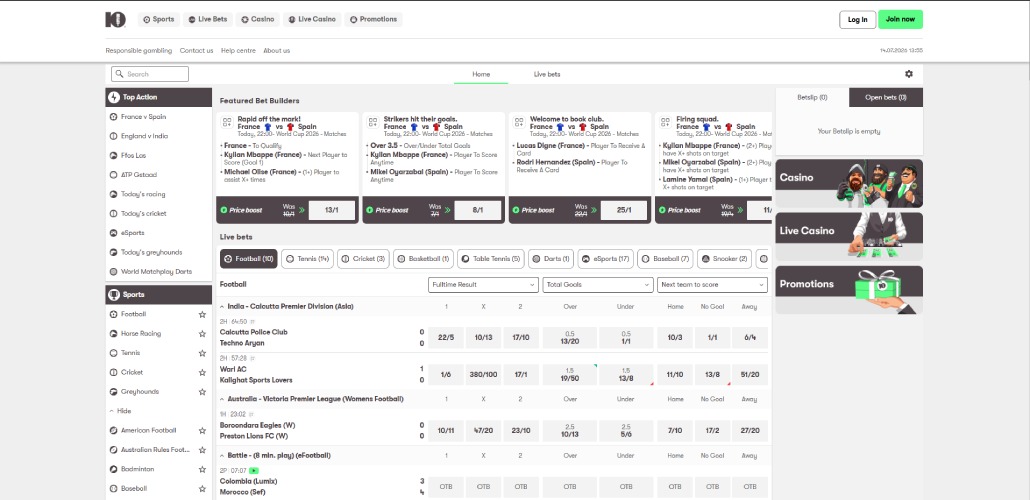The image size is (1030, 500).
Task: Click the Top Action lightning icon
Action: (x=114, y=97)
